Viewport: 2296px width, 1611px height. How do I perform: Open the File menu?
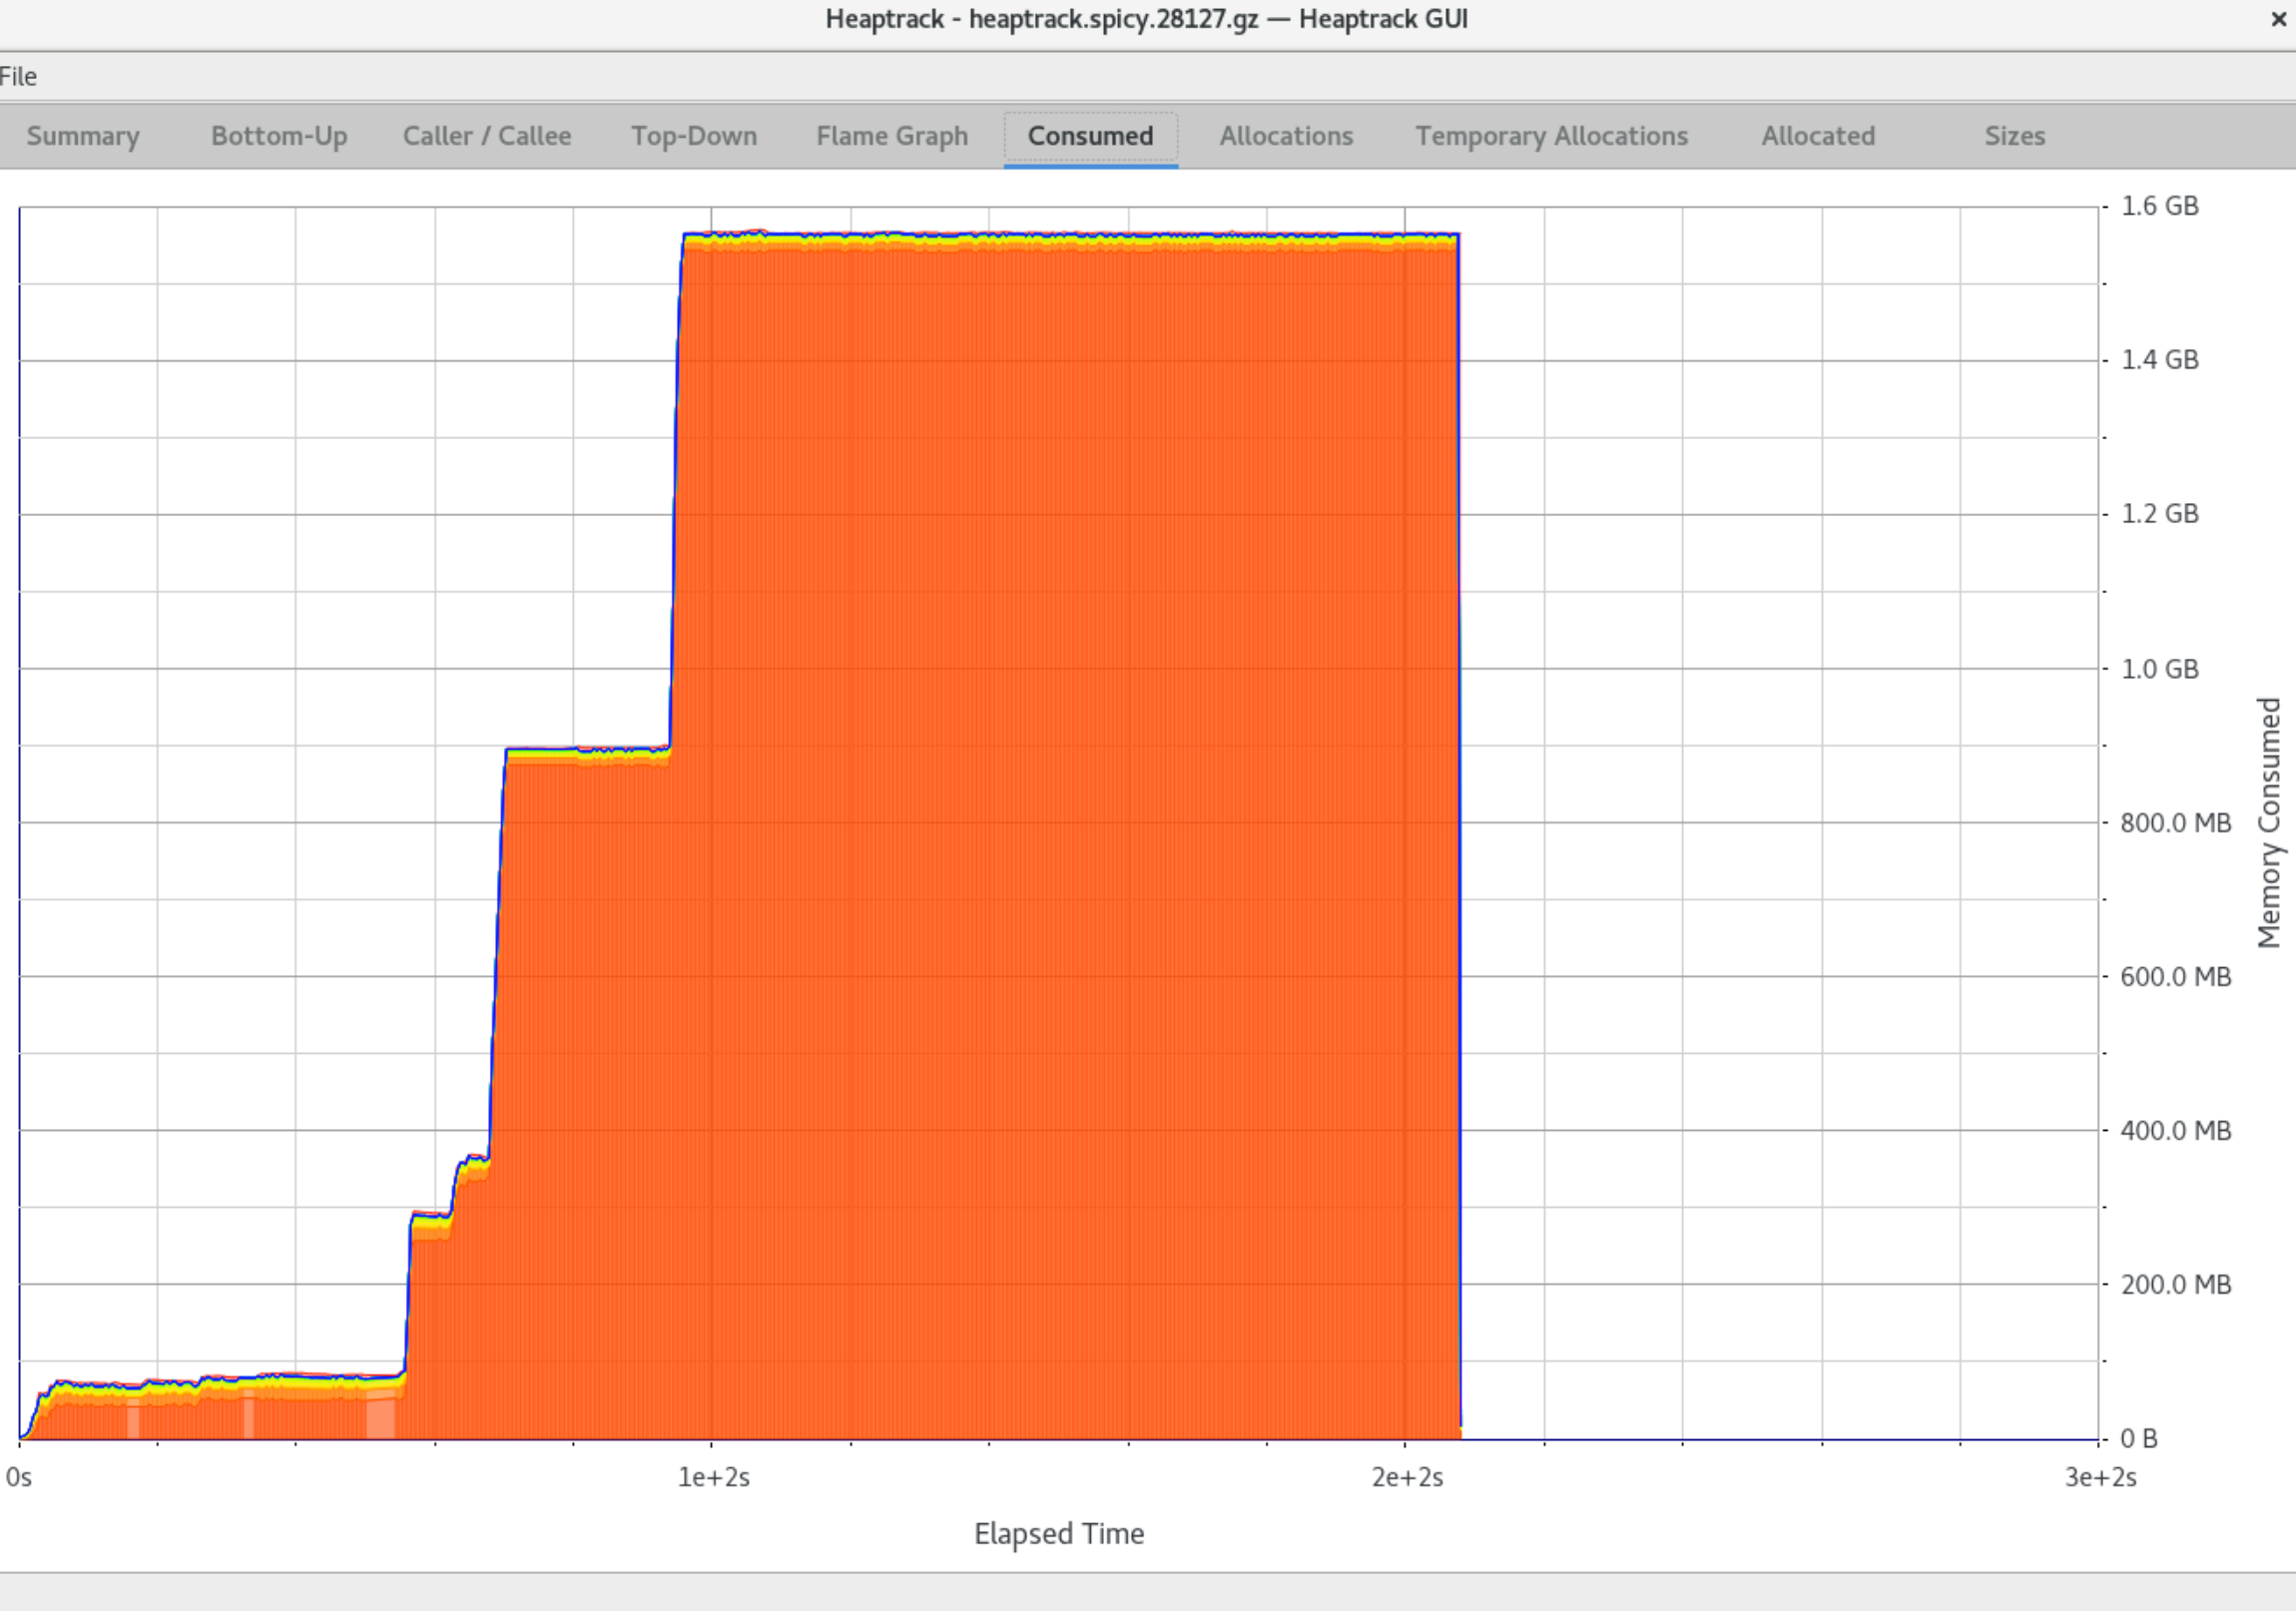tap(18, 77)
